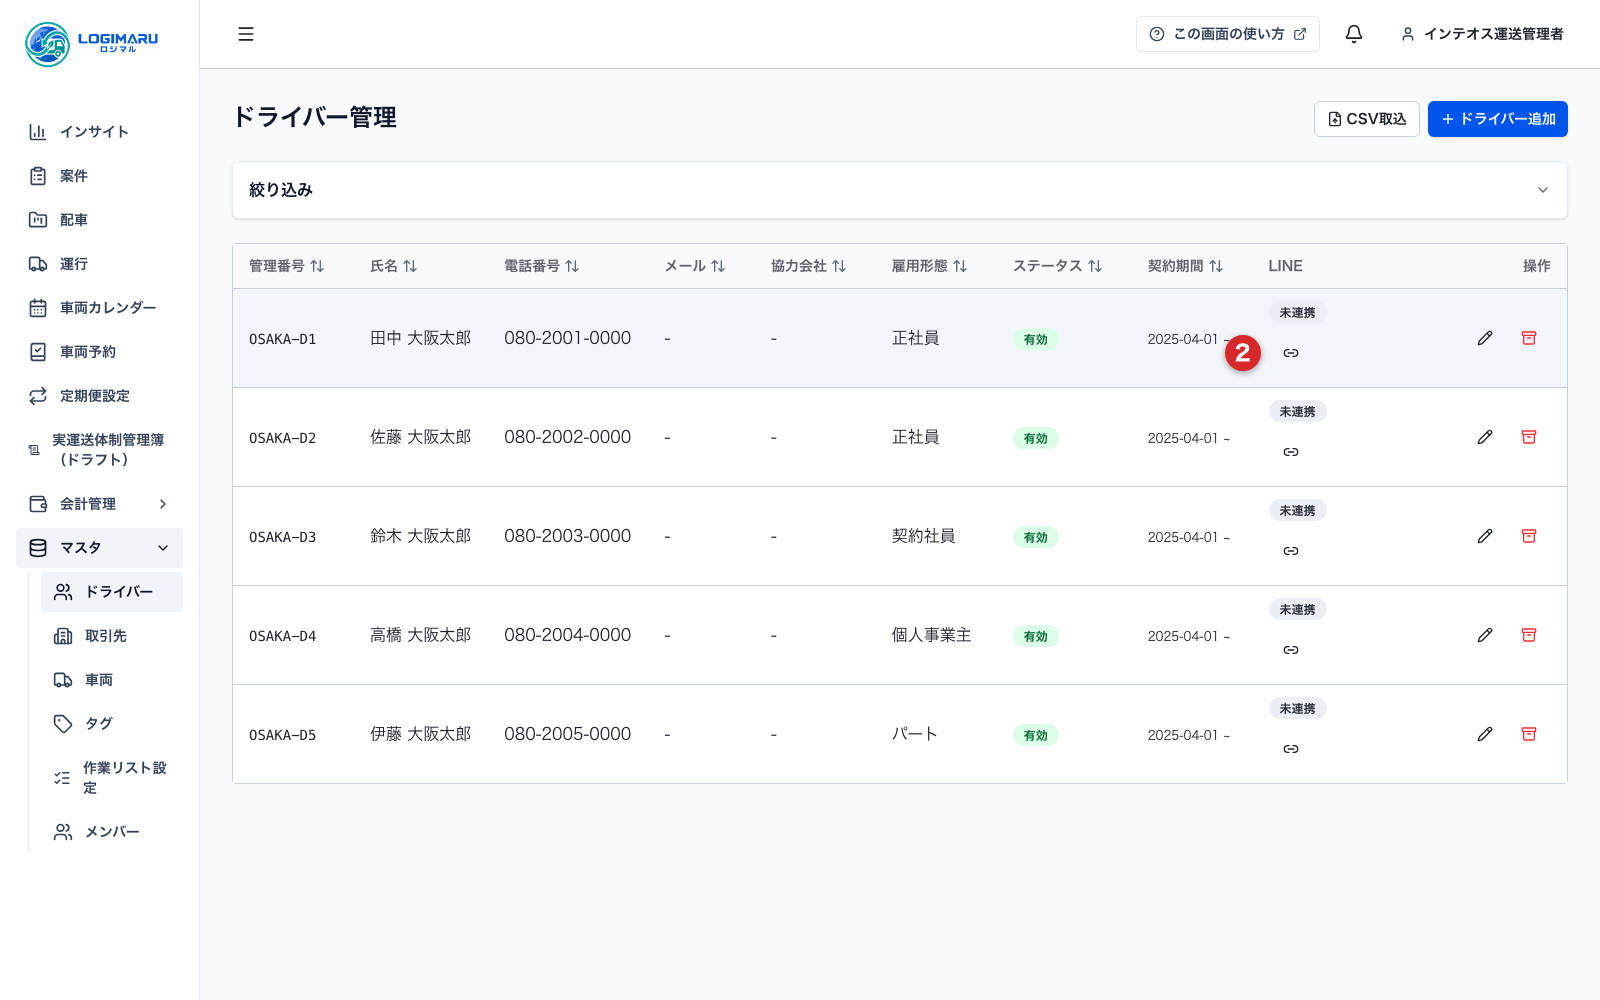Go to インサイト in sidebar

tap(99, 132)
